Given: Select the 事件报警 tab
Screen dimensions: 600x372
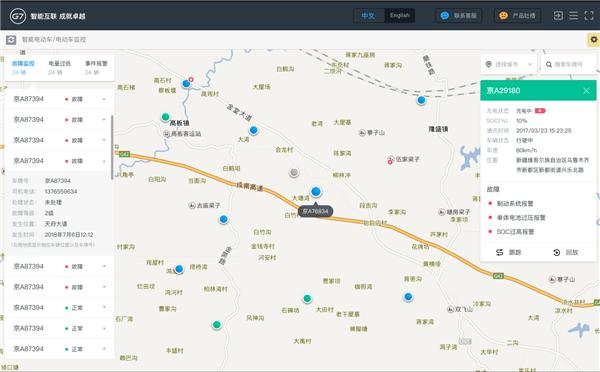Looking at the screenshot, I should (x=96, y=67).
